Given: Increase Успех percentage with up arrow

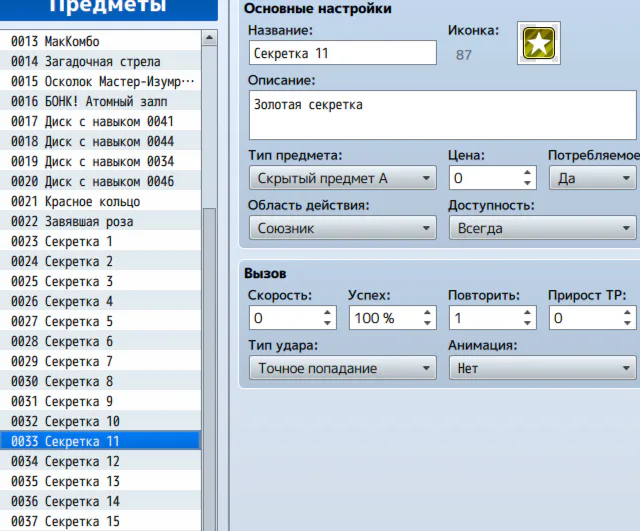Looking at the screenshot, I should [427, 313].
